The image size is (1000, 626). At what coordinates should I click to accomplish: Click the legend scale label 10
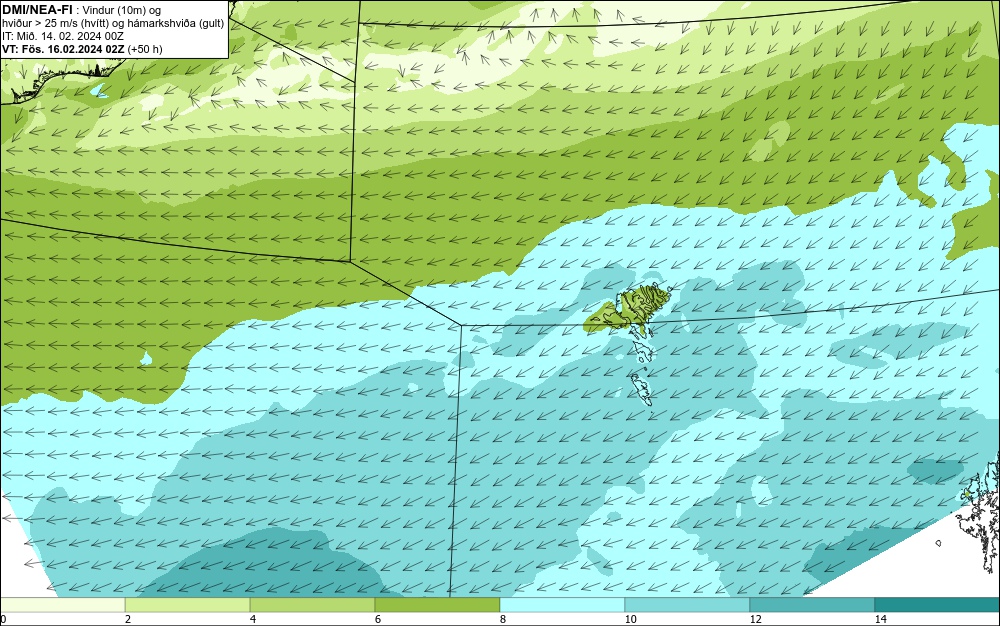(x=631, y=619)
